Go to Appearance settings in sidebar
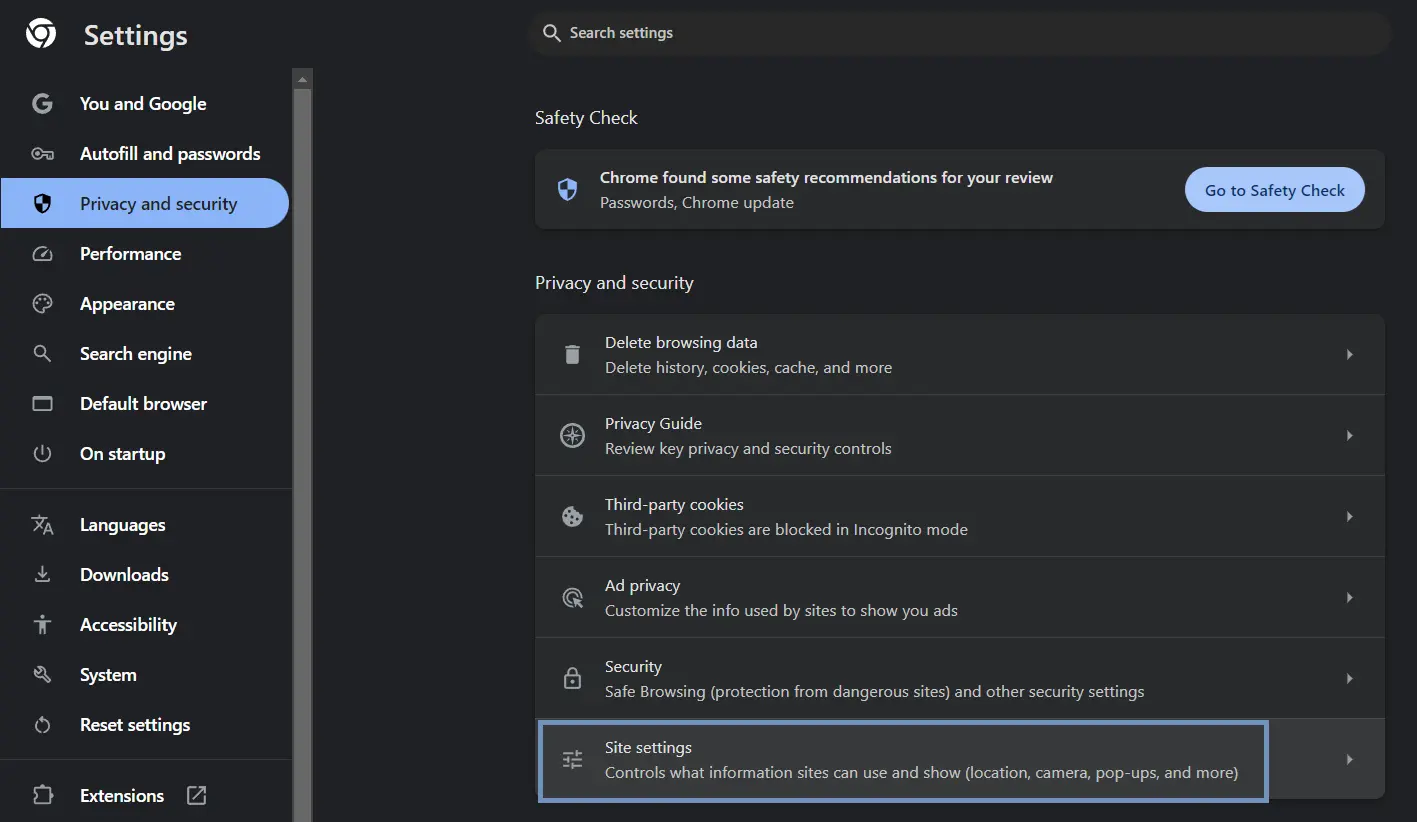The height and width of the screenshot is (822, 1417). pyautogui.click(x=127, y=304)
